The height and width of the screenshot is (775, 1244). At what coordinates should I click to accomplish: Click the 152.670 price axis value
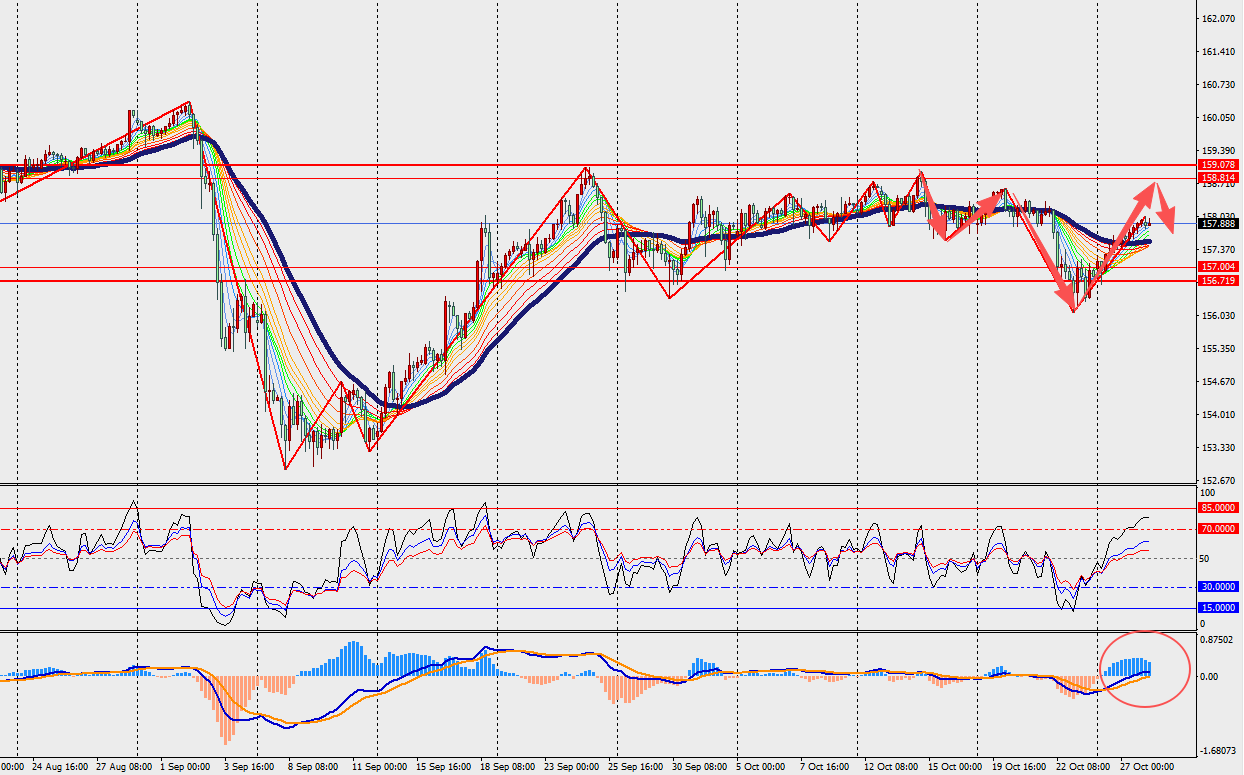tap(1217, 481)
